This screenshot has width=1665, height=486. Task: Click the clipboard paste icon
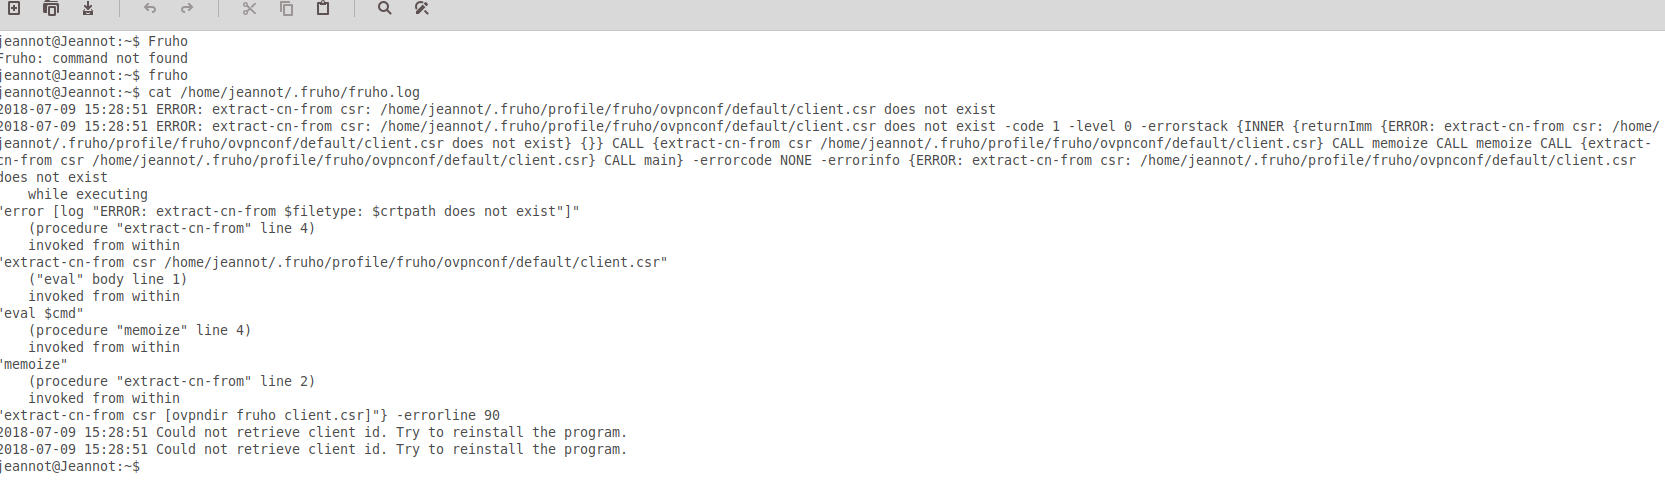coord(323,8)
